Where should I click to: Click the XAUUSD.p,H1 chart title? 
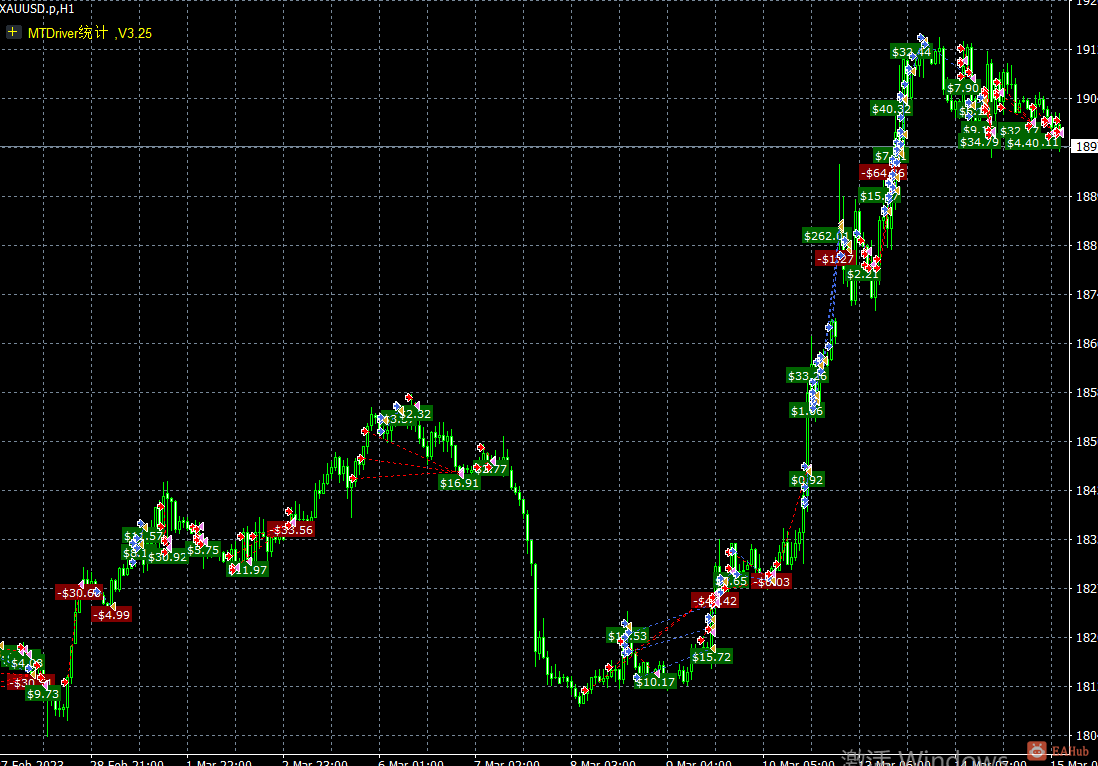click(x=37, y=8)
